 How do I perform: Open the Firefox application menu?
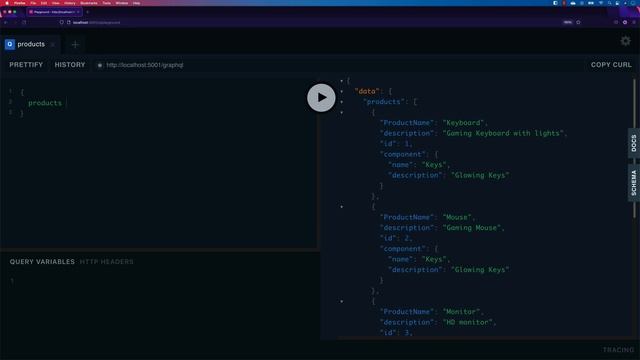[634, 22]
